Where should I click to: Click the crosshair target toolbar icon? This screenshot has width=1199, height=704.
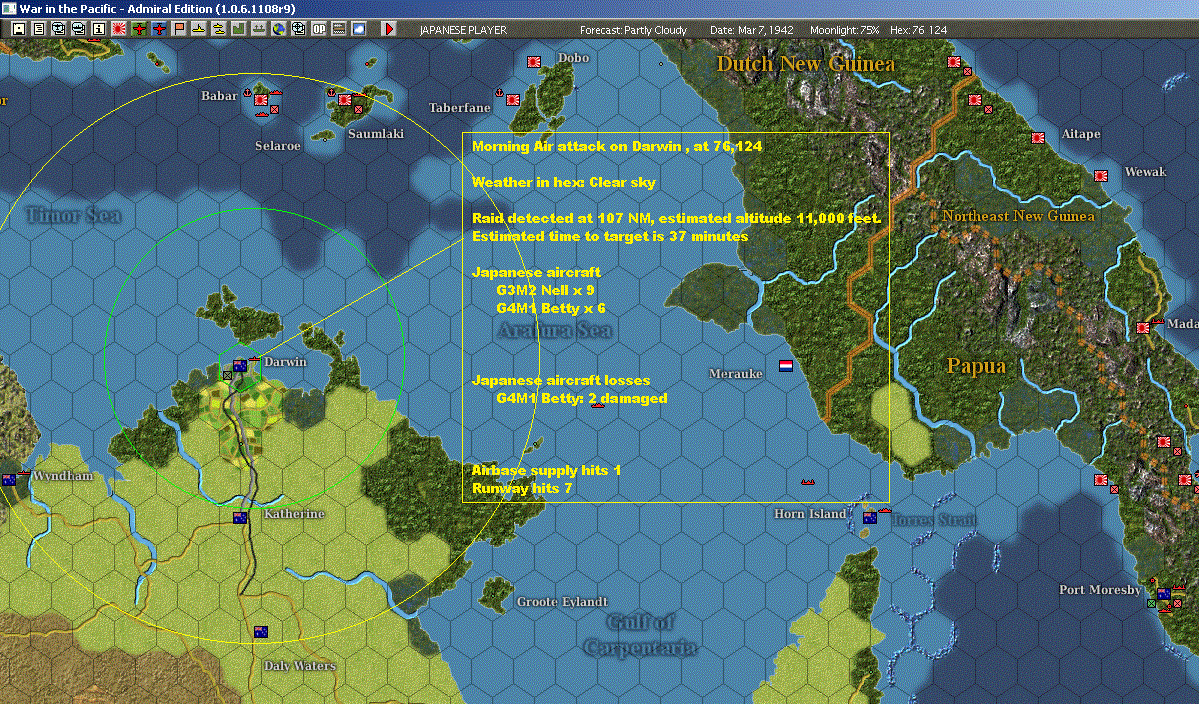[298, 29]
